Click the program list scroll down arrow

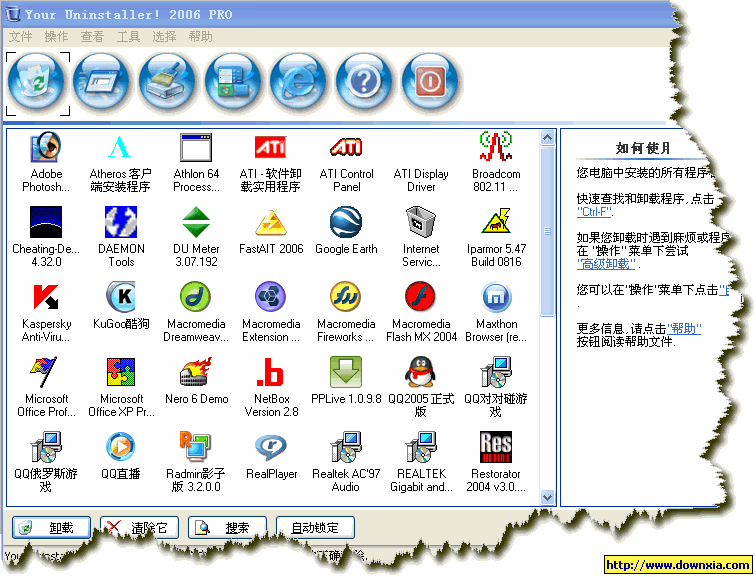click(x=547, y=497)
